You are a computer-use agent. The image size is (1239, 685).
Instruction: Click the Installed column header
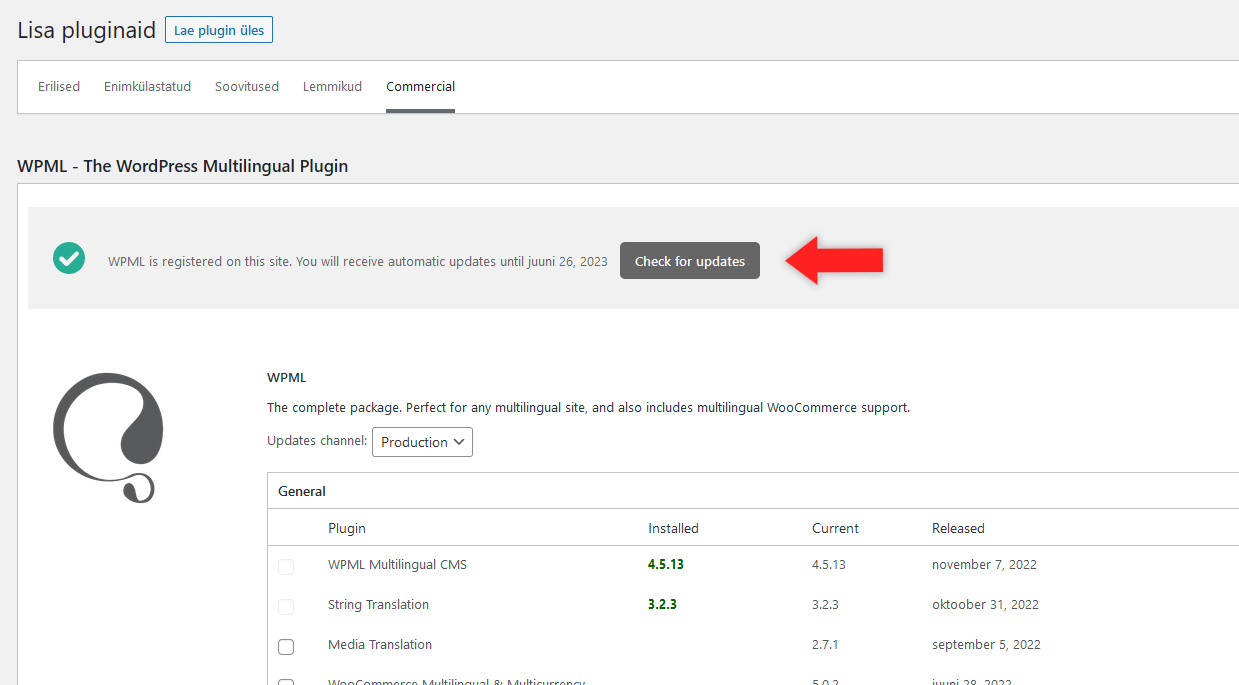(673, 528)
